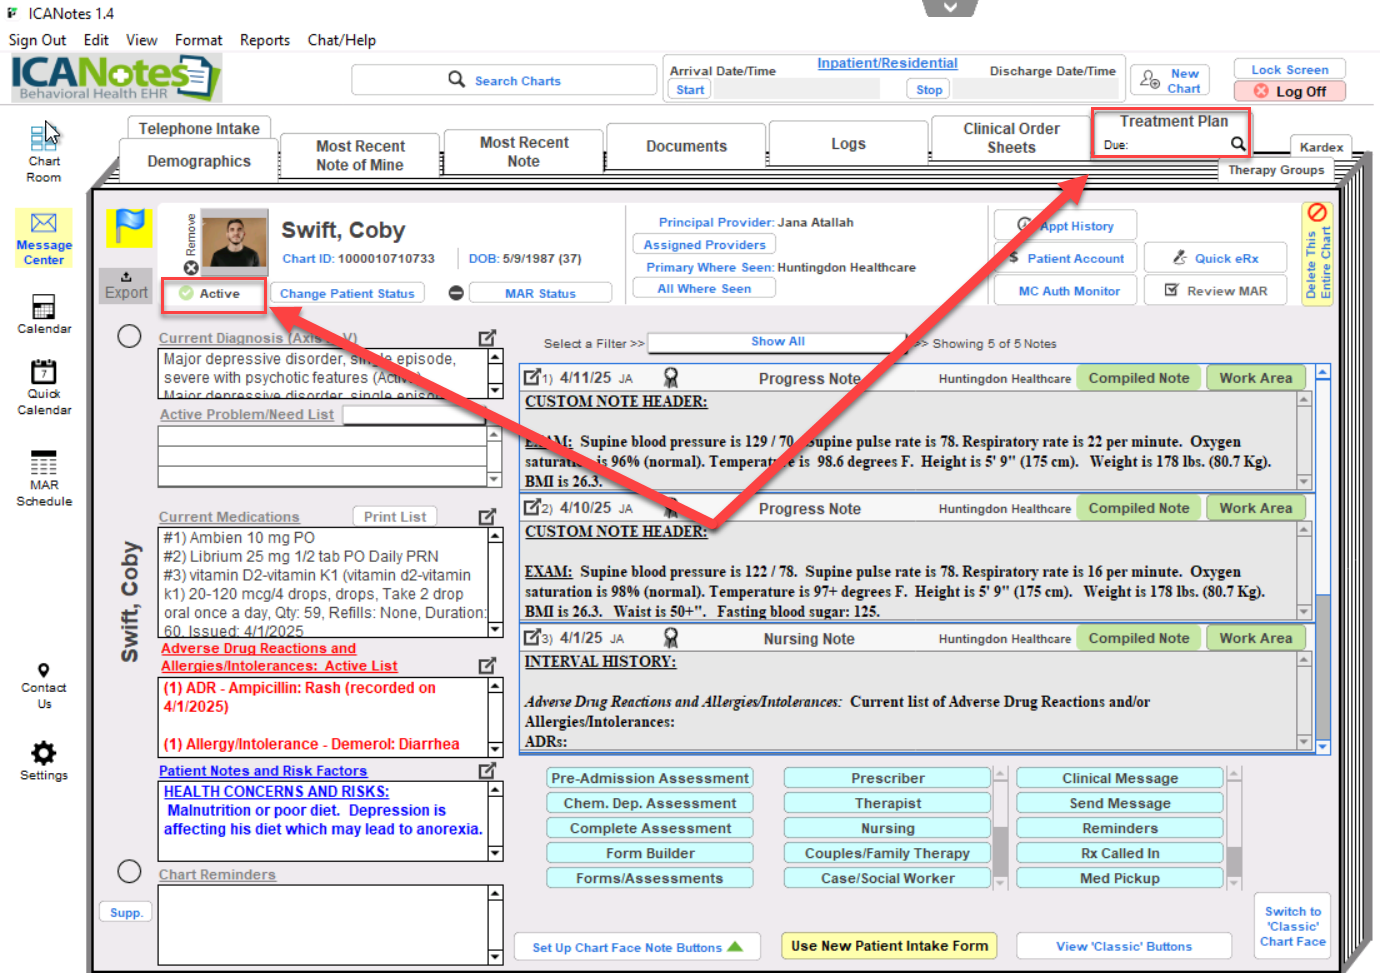Image resolution: width=1380 pixels, height=973 pixels.
Task: Open the Show All filter dropdown
Action: [777, 342]
